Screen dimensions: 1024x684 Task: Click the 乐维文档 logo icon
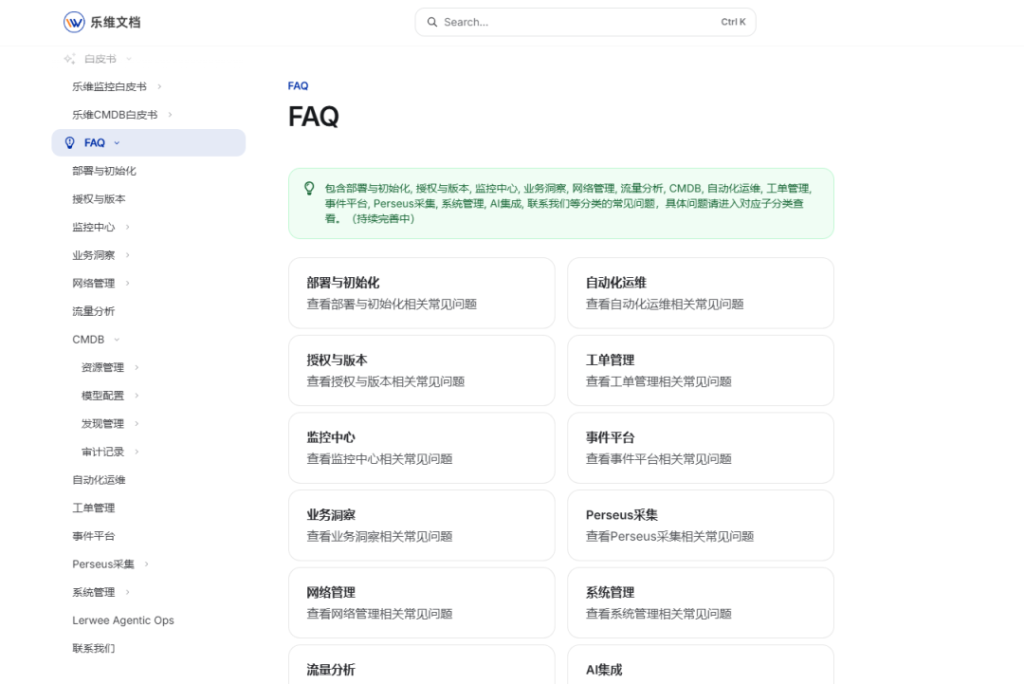(x=74, y=22)
